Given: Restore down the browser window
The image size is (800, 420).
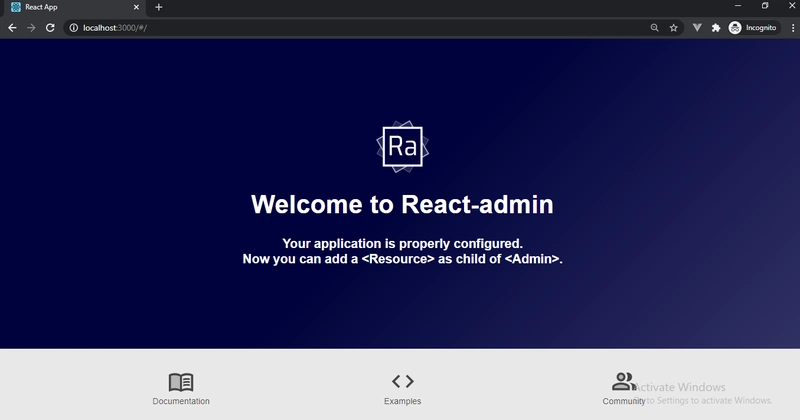Looking at the screenshot, I should click(765, 6).
